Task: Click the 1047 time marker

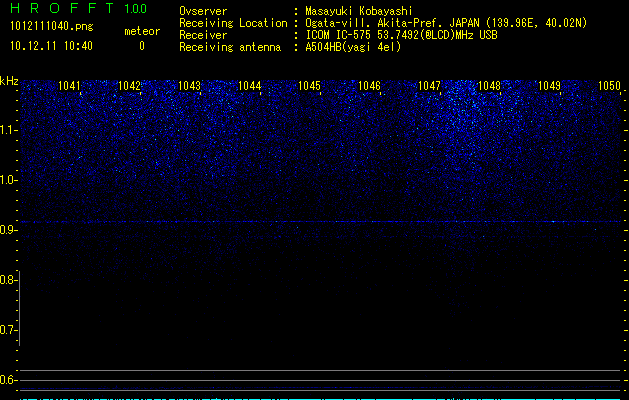Action: pos(429,85)
